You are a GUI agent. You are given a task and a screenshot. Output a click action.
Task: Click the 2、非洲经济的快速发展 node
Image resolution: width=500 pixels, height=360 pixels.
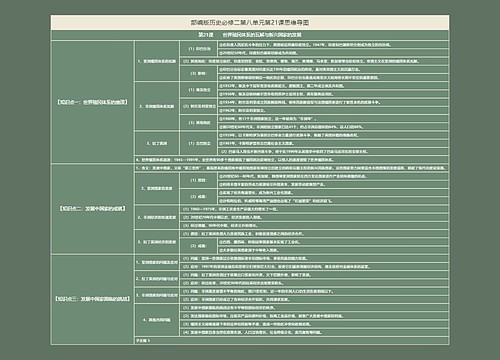click(x=157, y=217)
